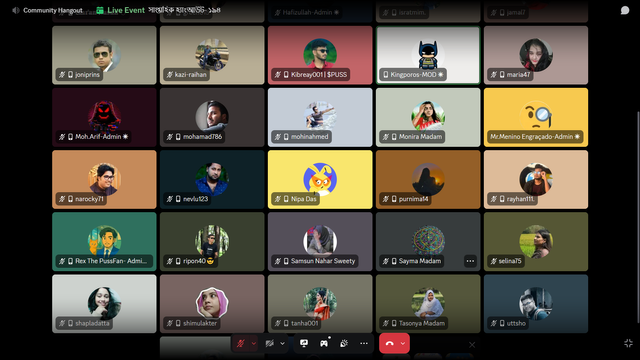The image size is (640, 360).
Task: Select joniprins participant tile
Action: point(104,55)
